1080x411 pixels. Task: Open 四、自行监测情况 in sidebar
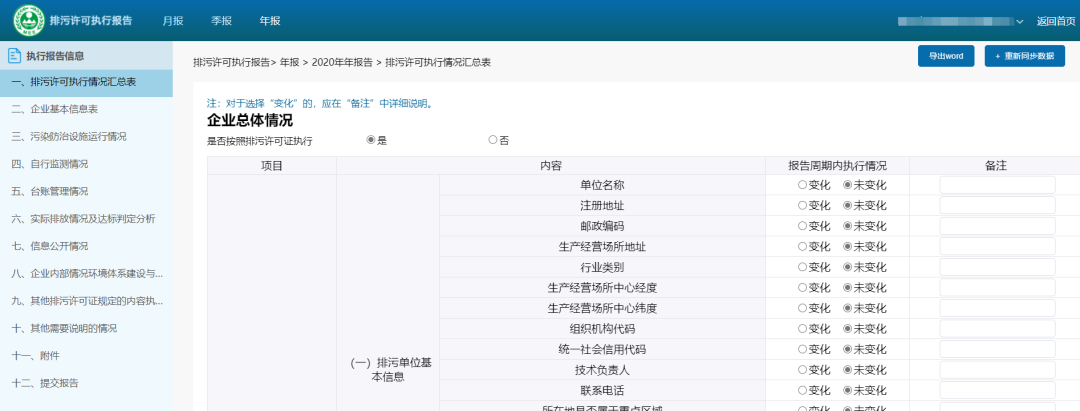(x=50, y=164)
